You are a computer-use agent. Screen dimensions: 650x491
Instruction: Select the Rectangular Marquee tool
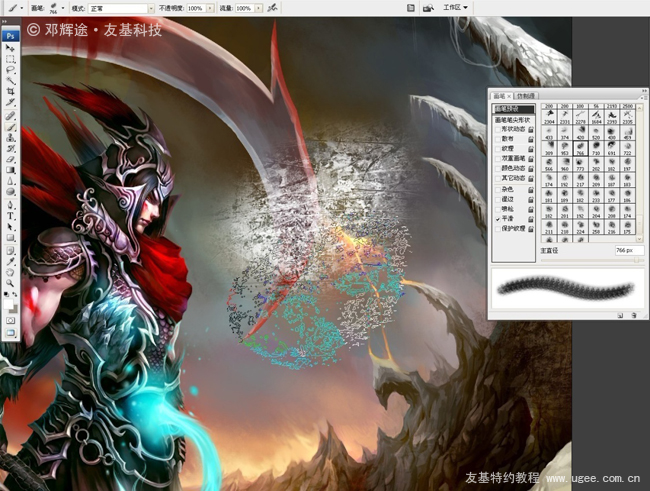pyautogui.click(x=10, y=59)
